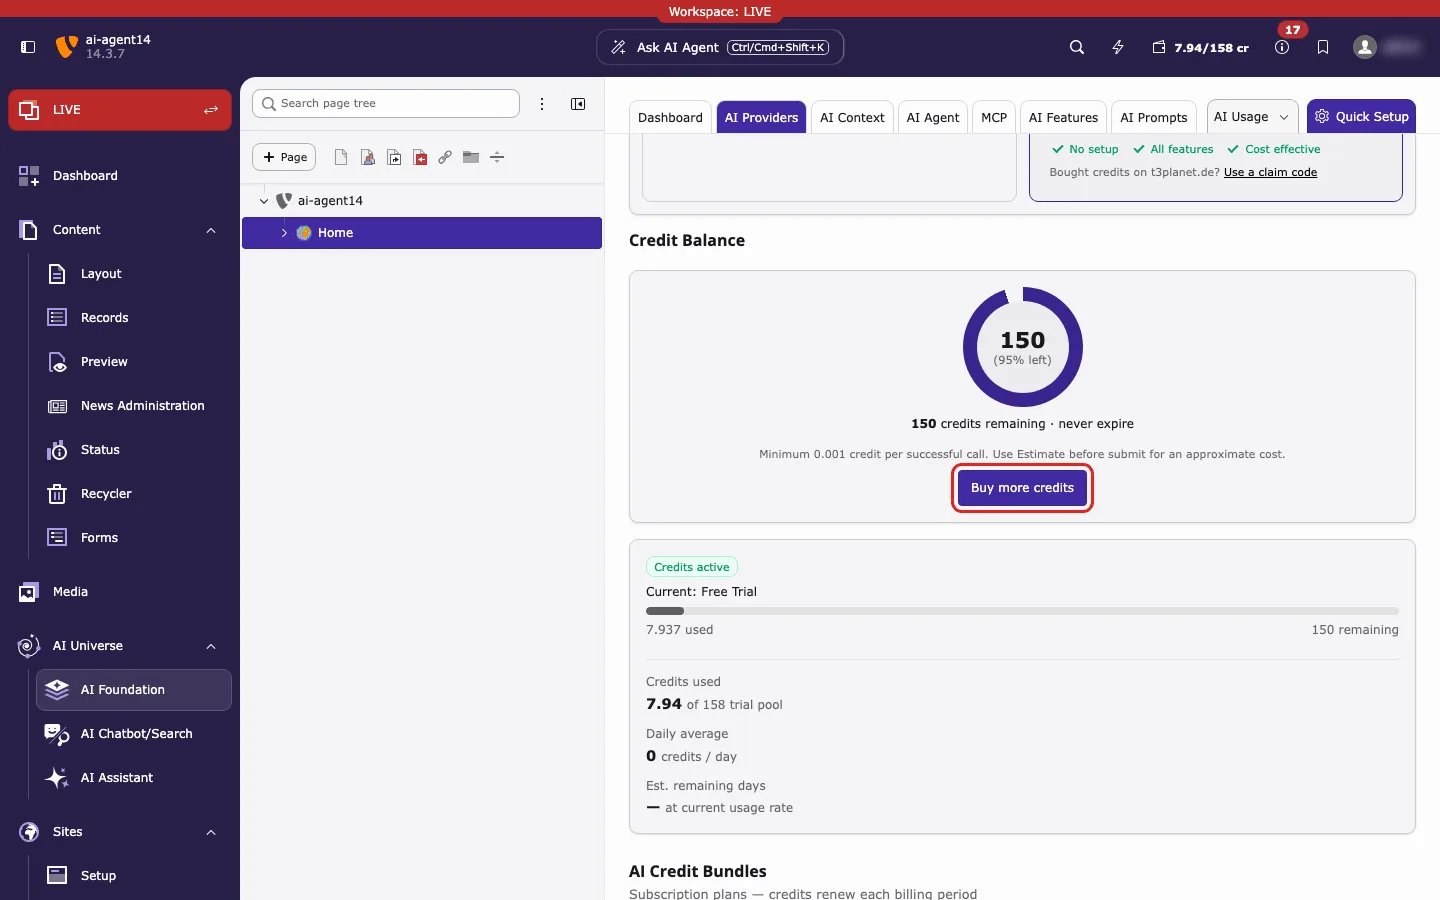Viewport: 1440px width, 900px height.
Task: Open the Recycler module
Action: tap(134, 494)
